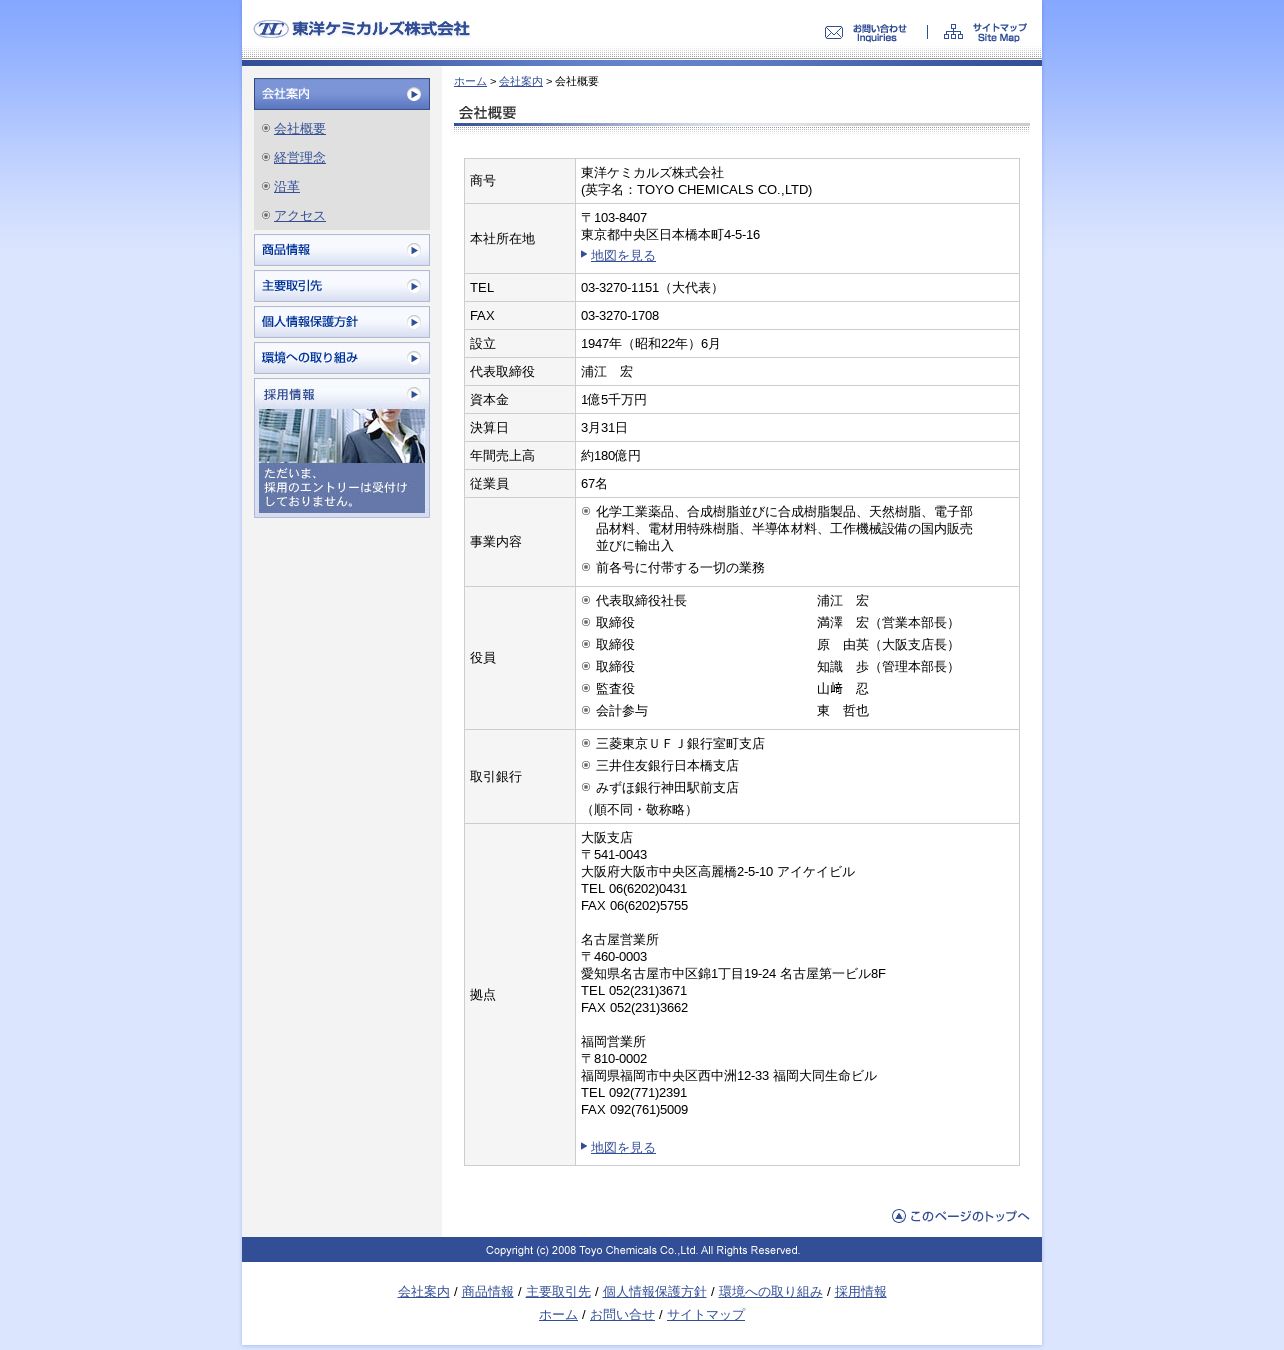Select 沿革 in the sidebar submenu
Viewport: 1284px width, 1350px height.
coord(287,187)
